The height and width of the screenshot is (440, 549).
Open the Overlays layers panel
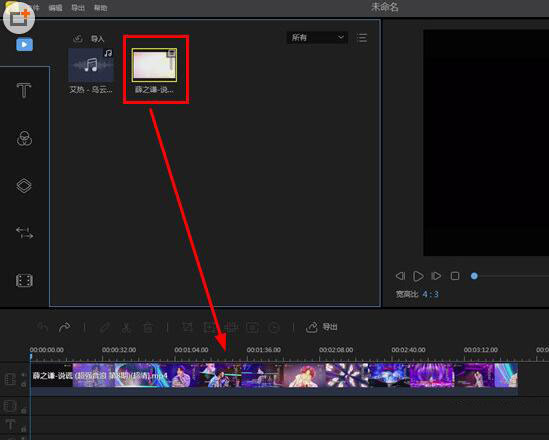pyautogui.click(x=24, y=186)
